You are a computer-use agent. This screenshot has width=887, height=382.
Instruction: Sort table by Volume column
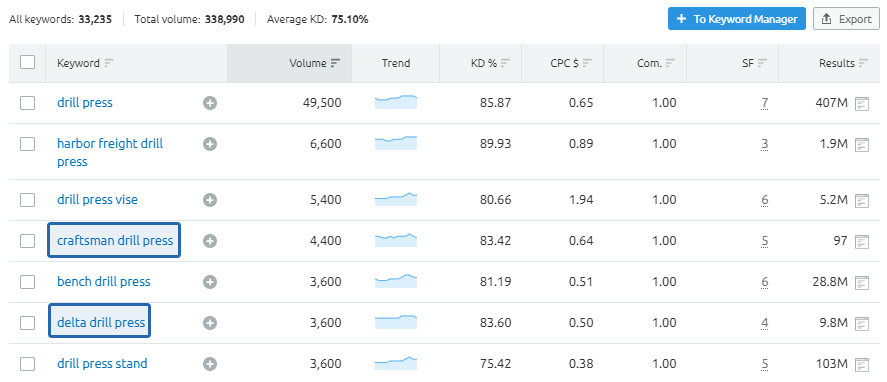click(315, 63)
